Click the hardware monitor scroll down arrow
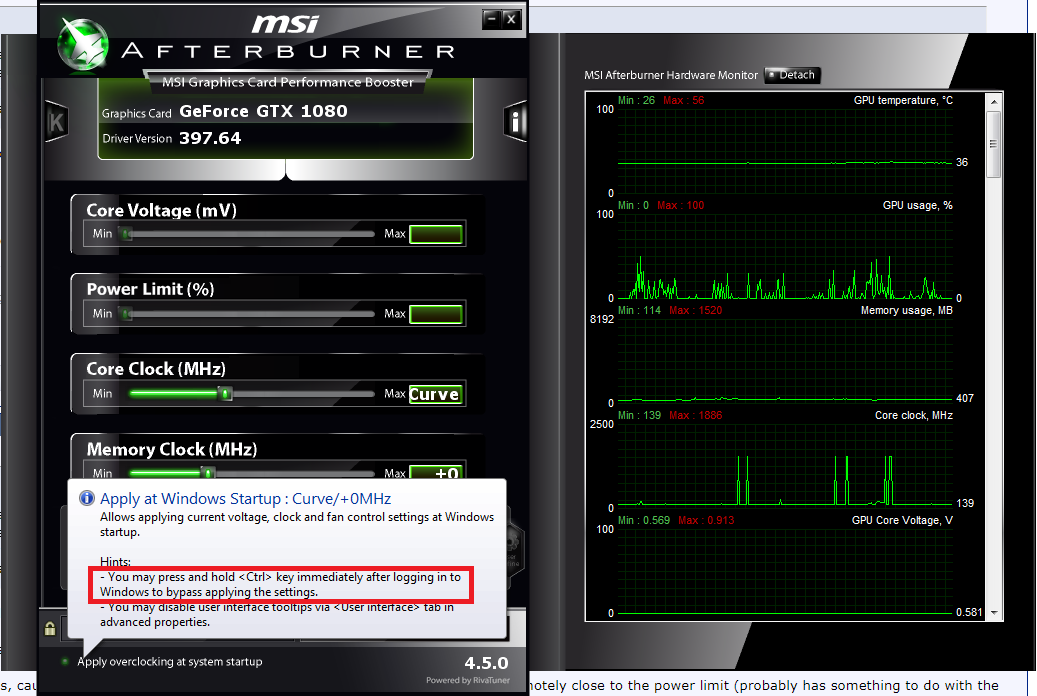This screenshot has width=1037, height=696. (993, 613)
